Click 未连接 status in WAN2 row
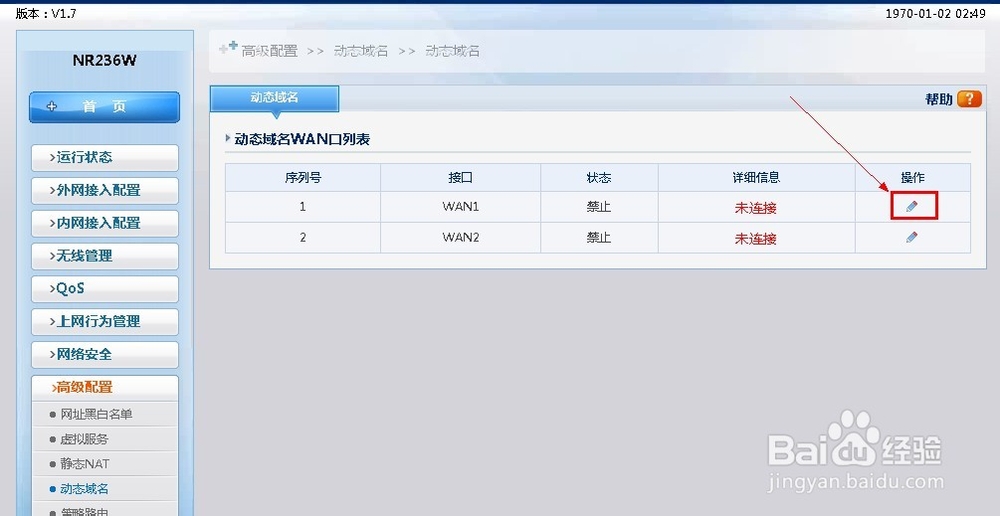The width and height of the screenshot is (1000, 516). [756, 239]
